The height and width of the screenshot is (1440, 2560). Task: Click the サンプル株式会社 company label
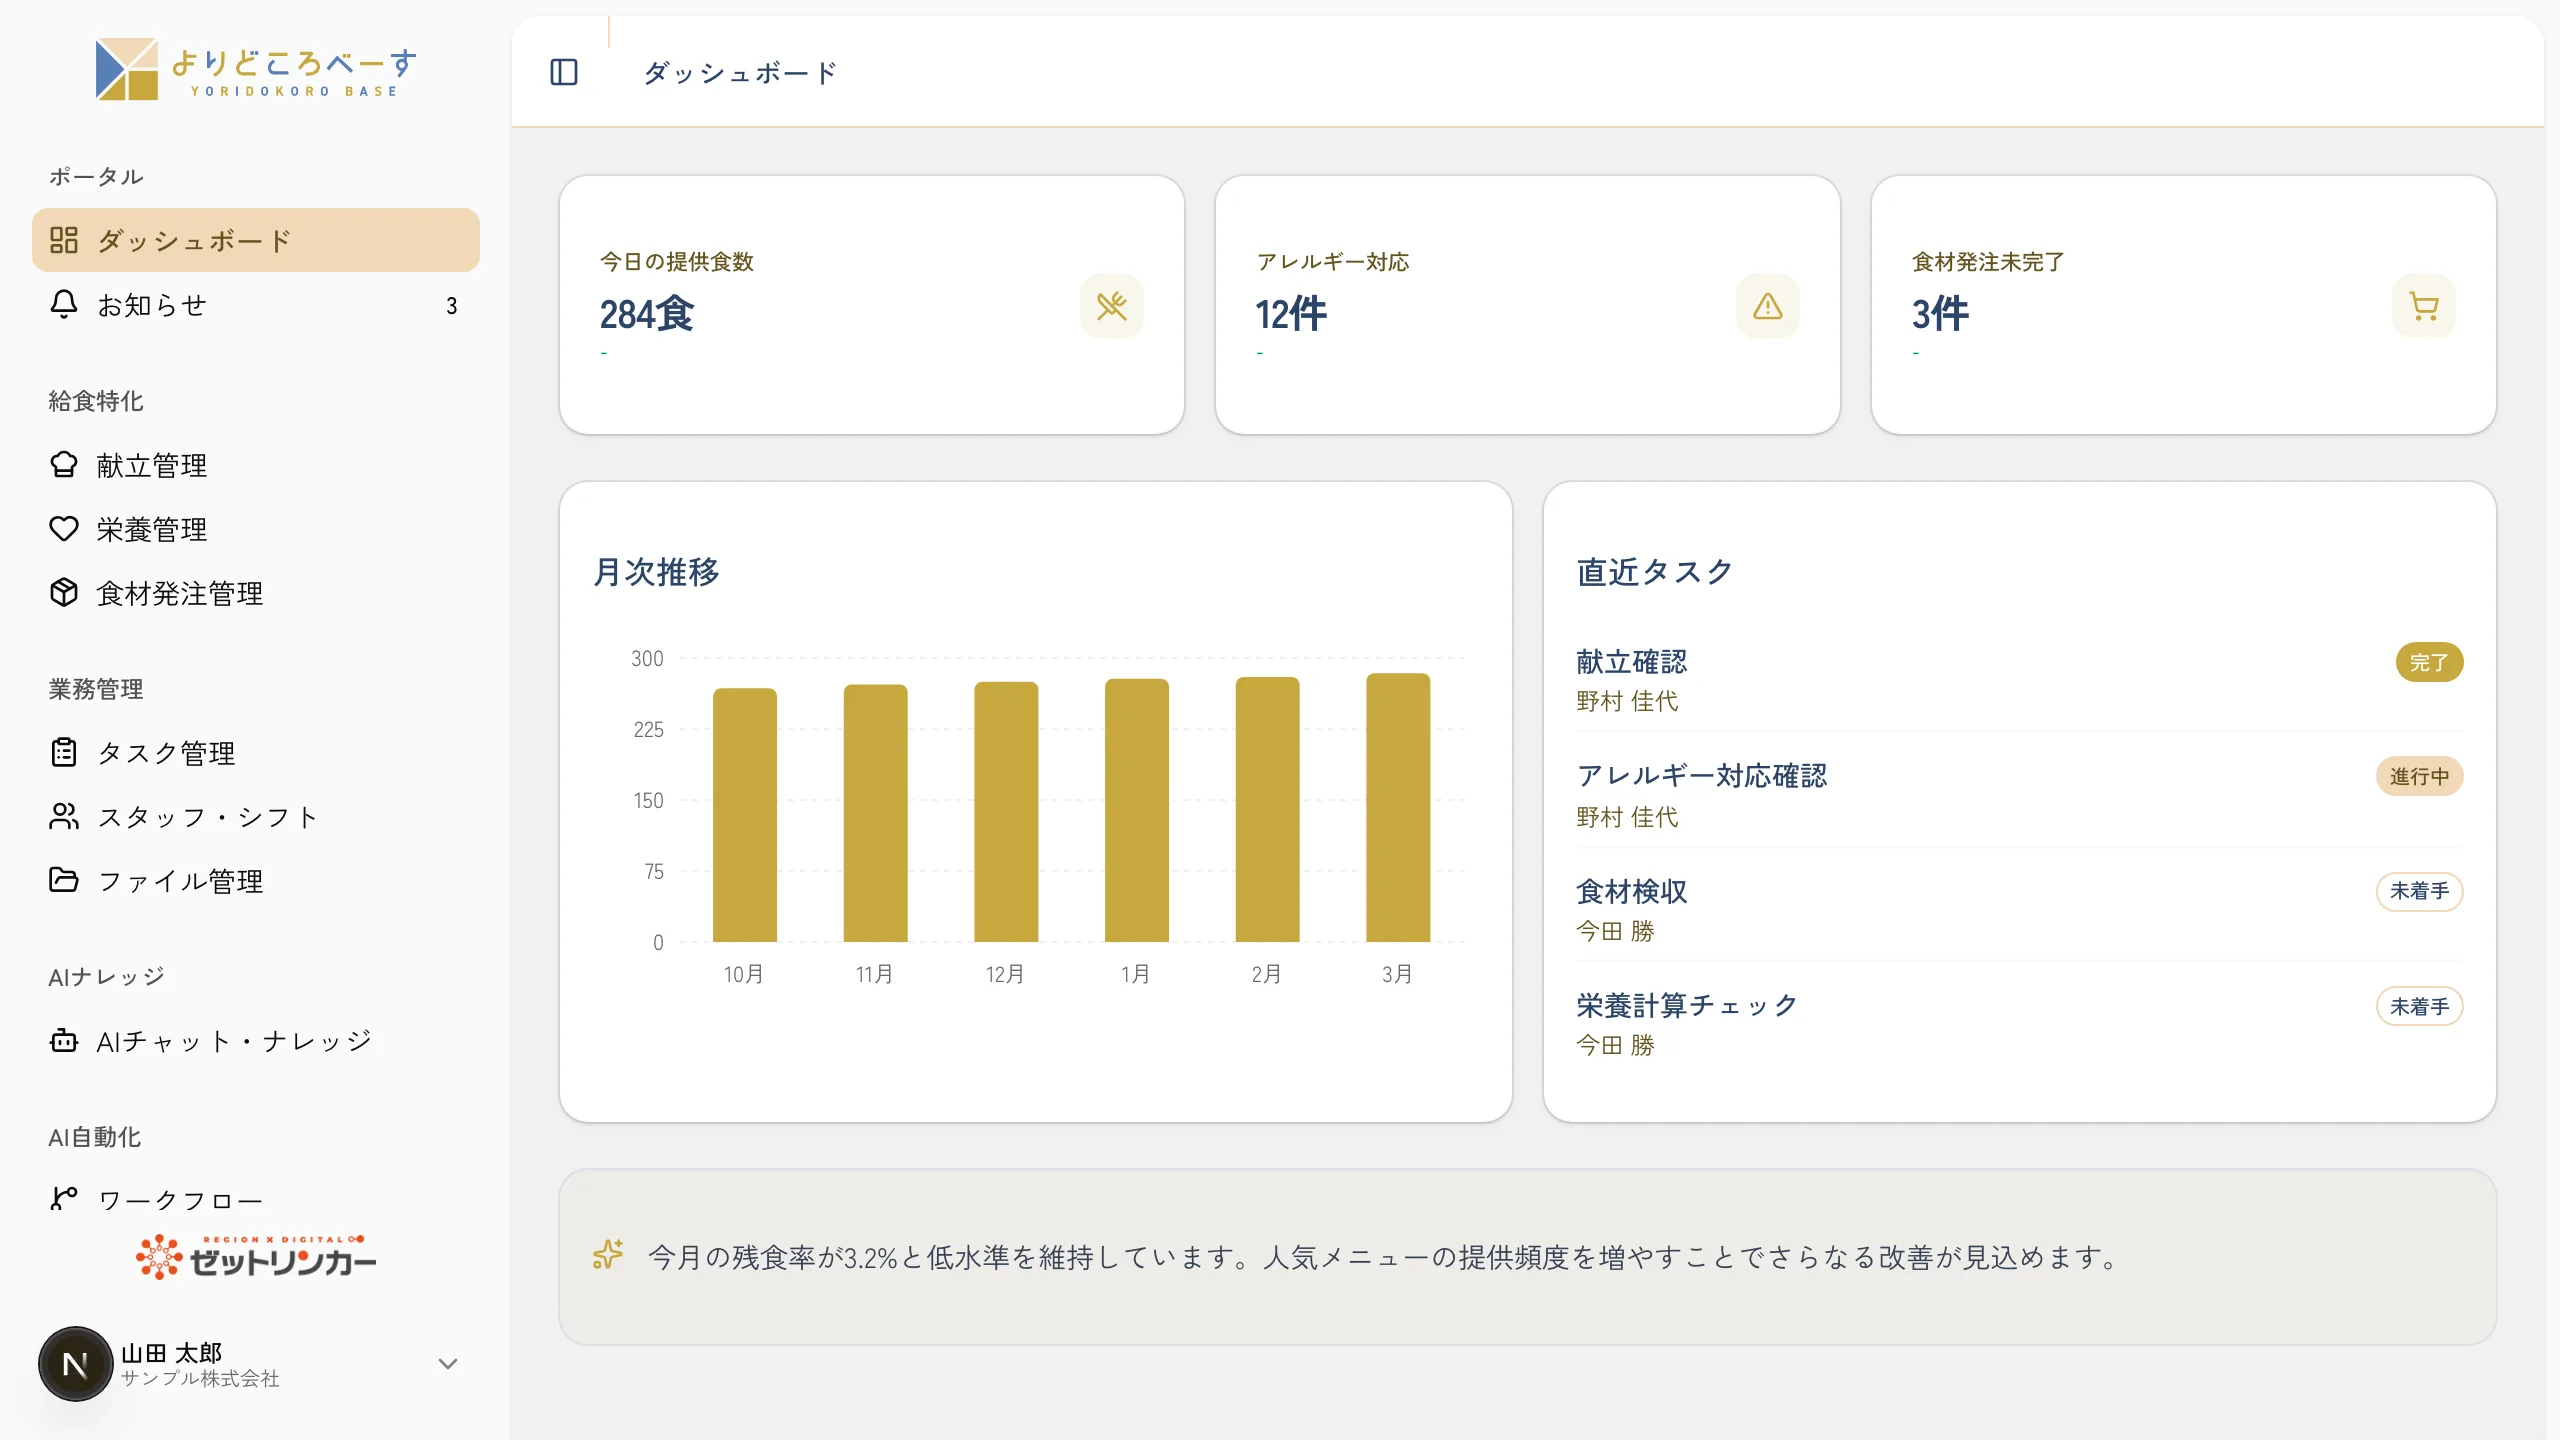(x=200, y=1379)
